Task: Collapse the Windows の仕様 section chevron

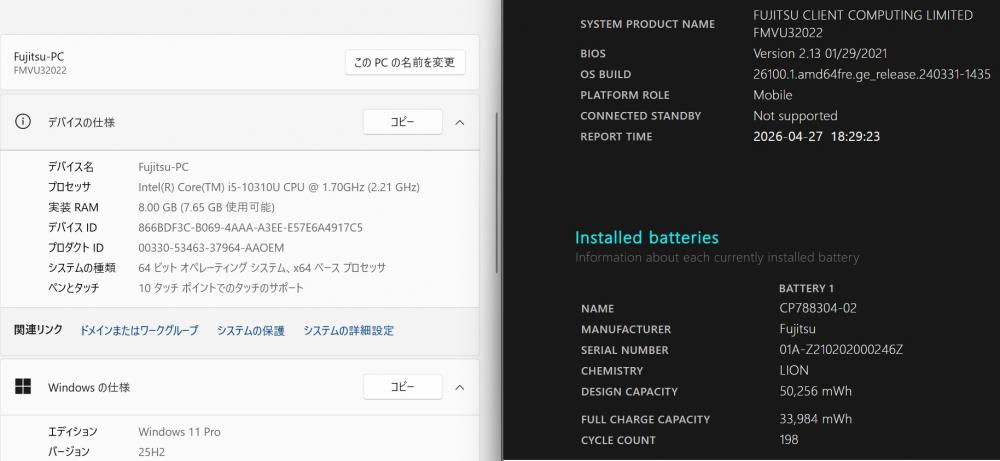Action: click(x=459, y=388)
